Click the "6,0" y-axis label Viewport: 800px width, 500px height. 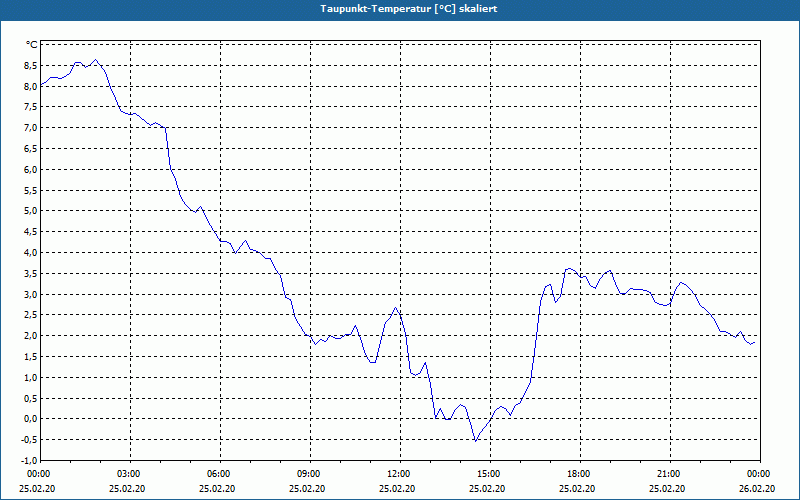click(x=30, y=169)
